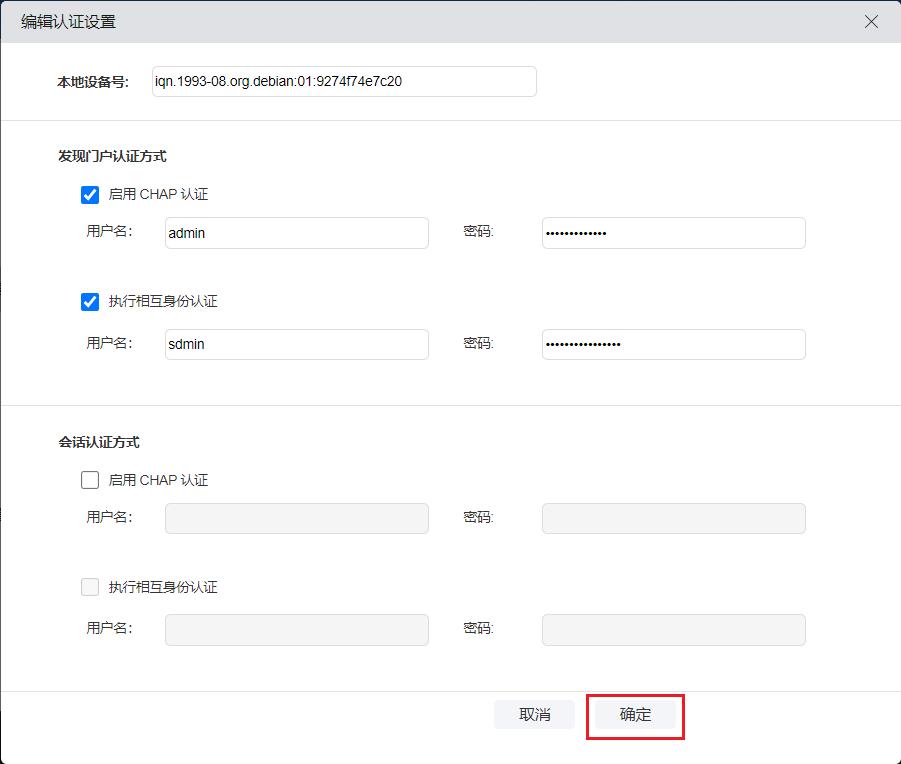Confirm settings with the 确定 button

pyautogui.click(x=635, y=715)
